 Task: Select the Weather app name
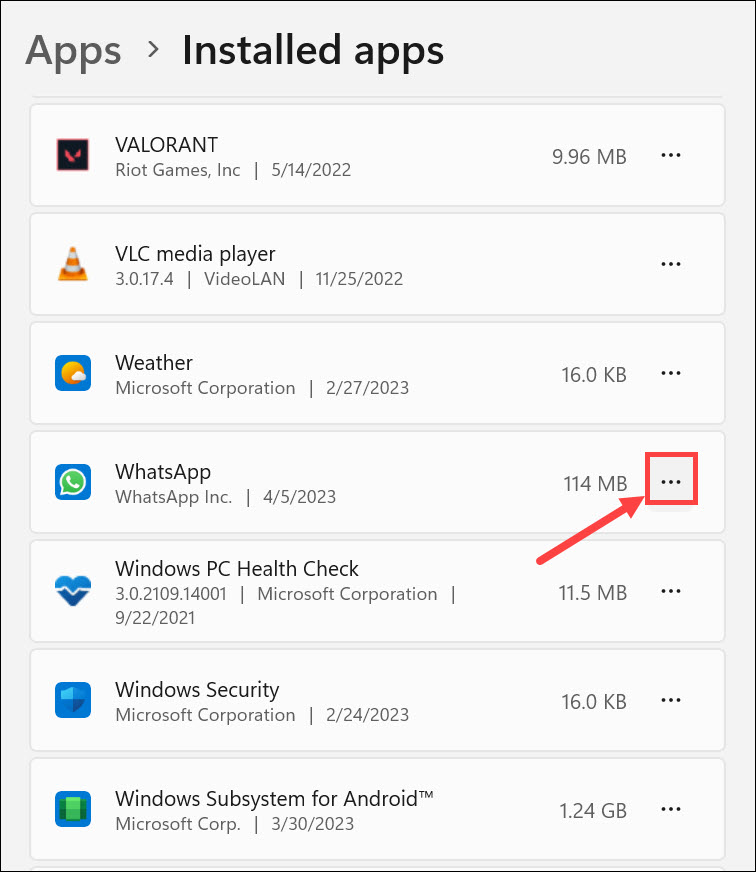click(x=154, y=363)
